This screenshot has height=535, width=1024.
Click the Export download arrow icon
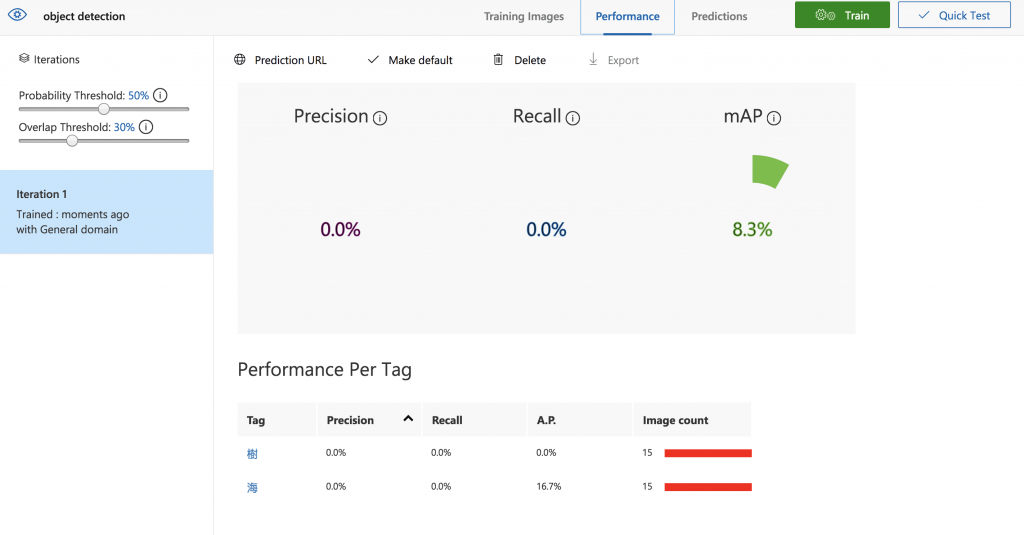(x=593, y=60)
